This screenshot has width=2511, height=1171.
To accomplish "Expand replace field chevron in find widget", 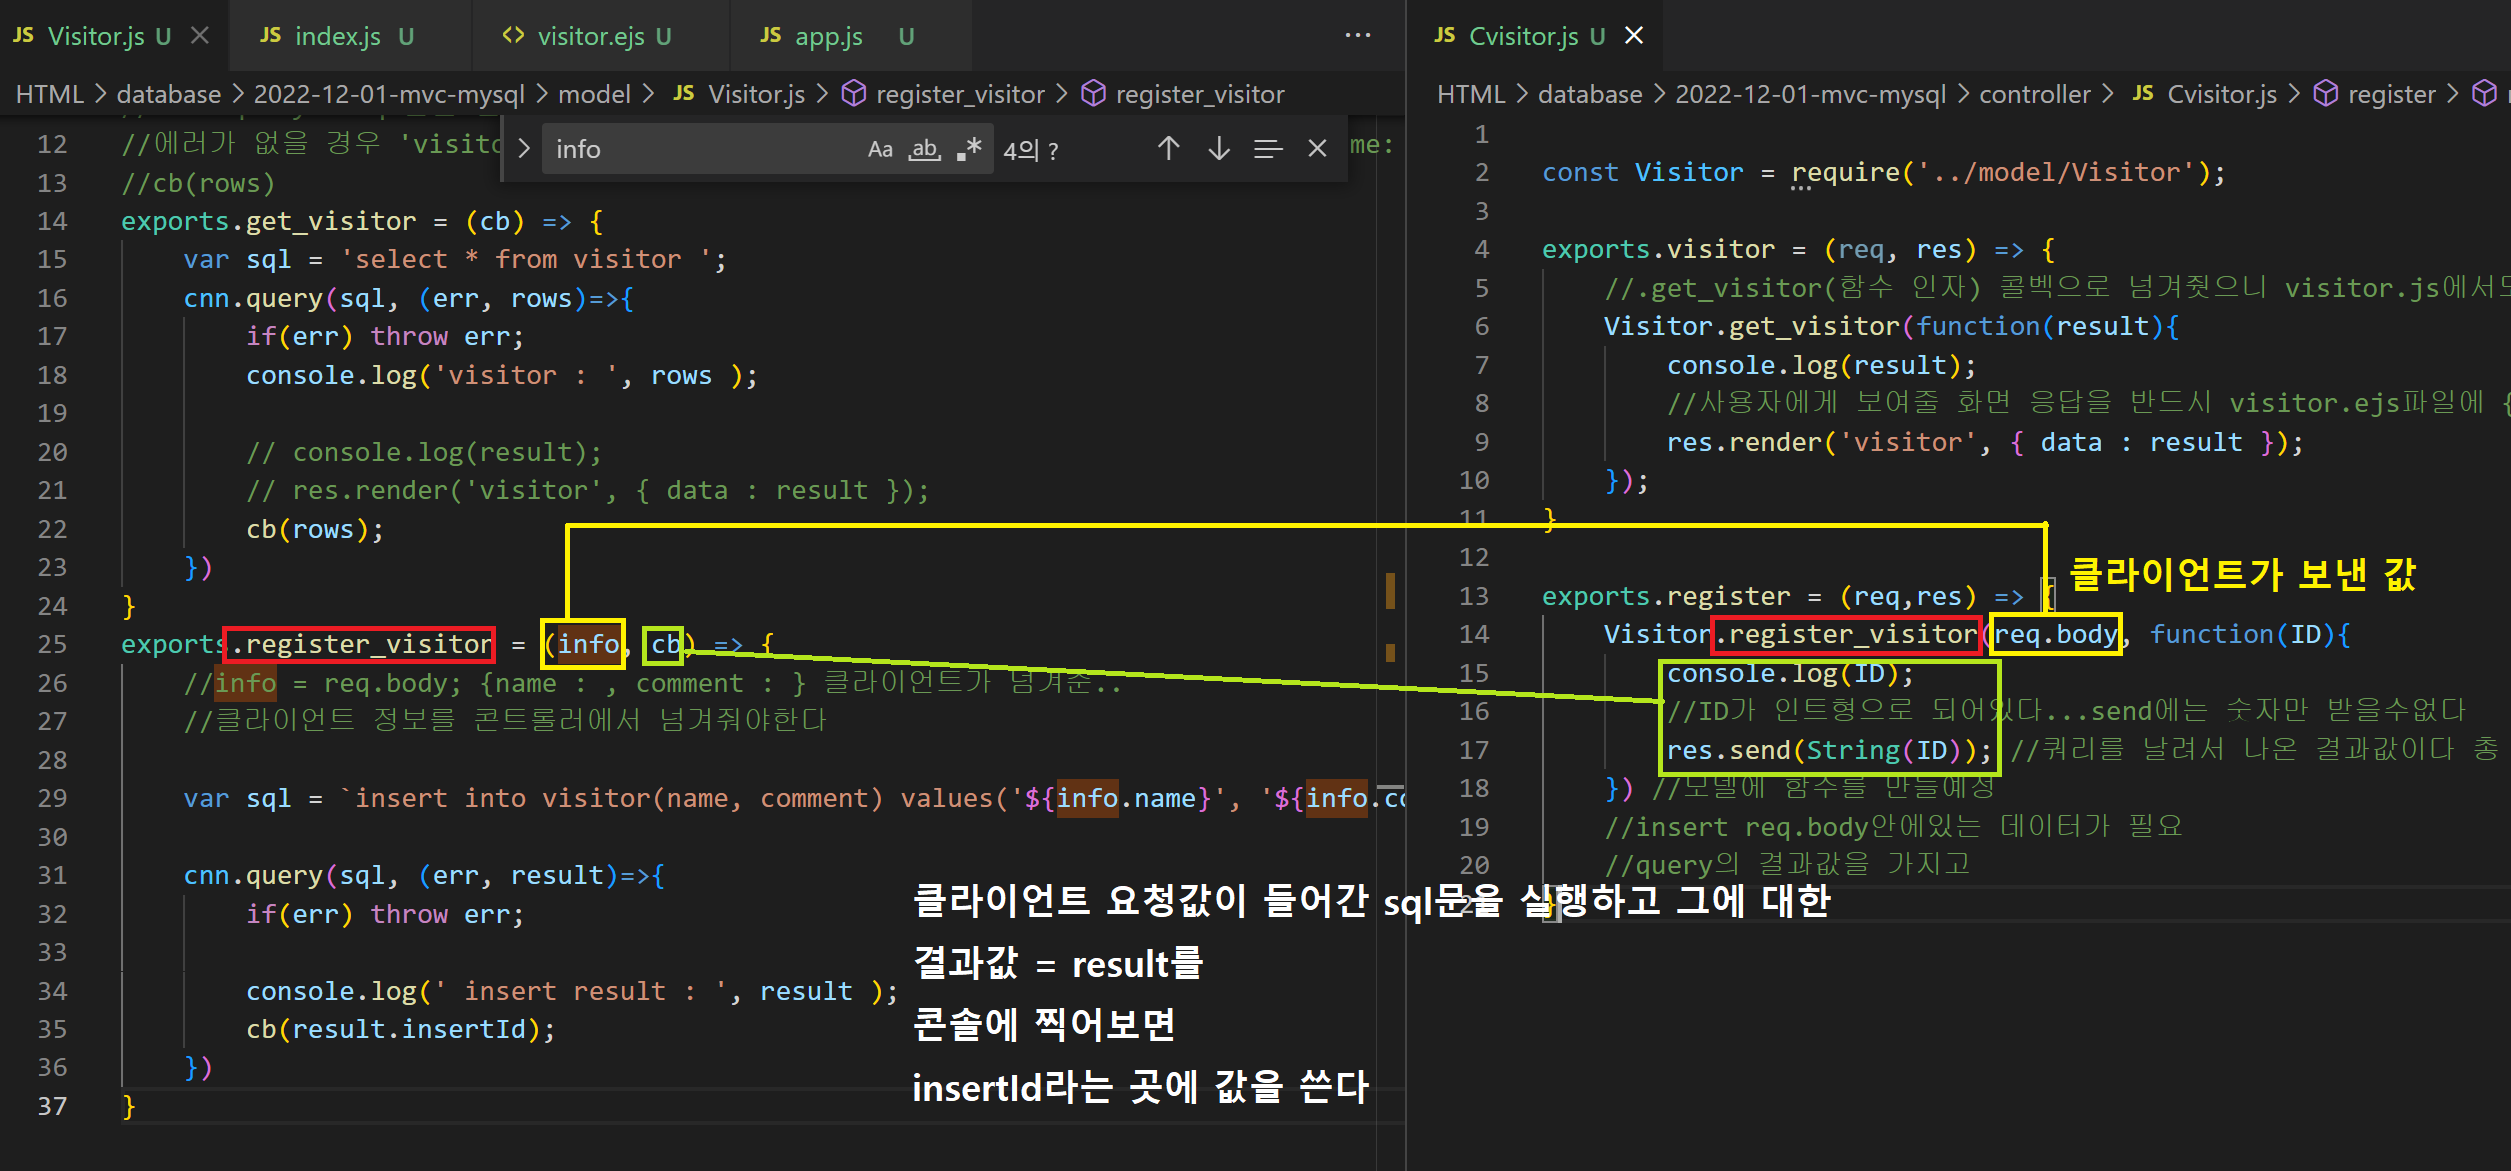I will 523,149.
